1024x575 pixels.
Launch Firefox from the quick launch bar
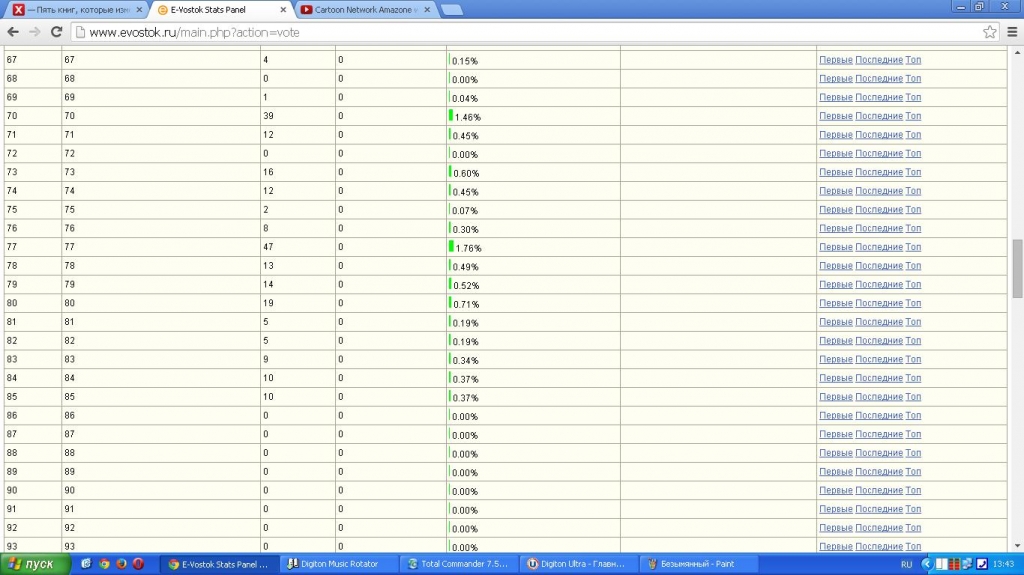[121, 564]
